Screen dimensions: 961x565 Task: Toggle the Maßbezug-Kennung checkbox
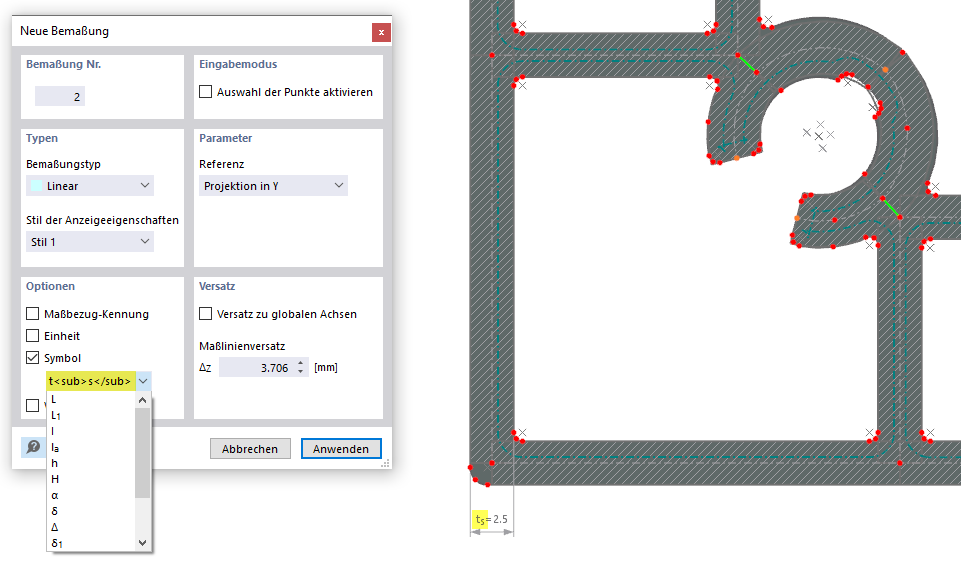pos(32,314)
